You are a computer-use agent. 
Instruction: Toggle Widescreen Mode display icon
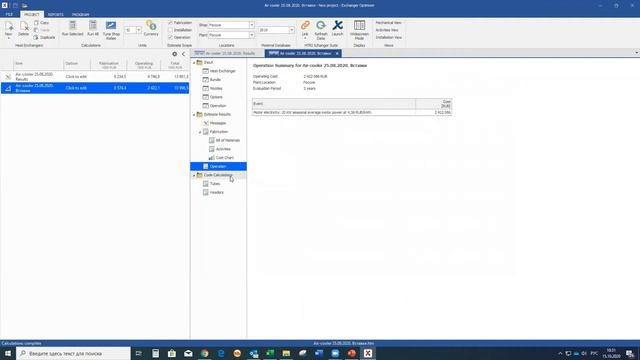[359, 25]
